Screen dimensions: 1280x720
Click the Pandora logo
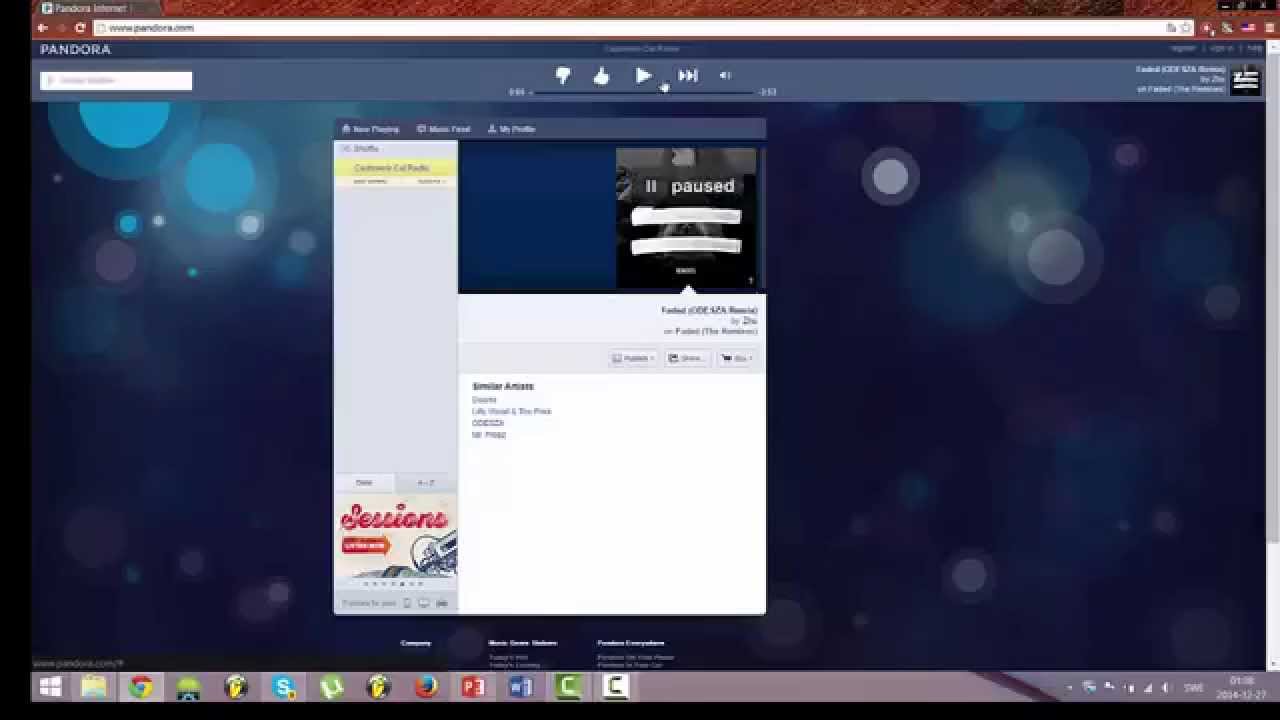[x=75, y=49]
